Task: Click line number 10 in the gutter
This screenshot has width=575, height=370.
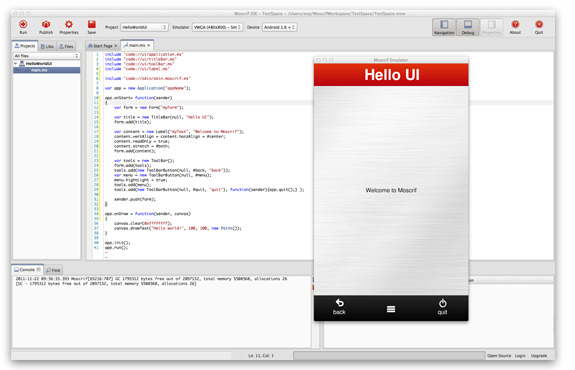Action: [96, 98]
